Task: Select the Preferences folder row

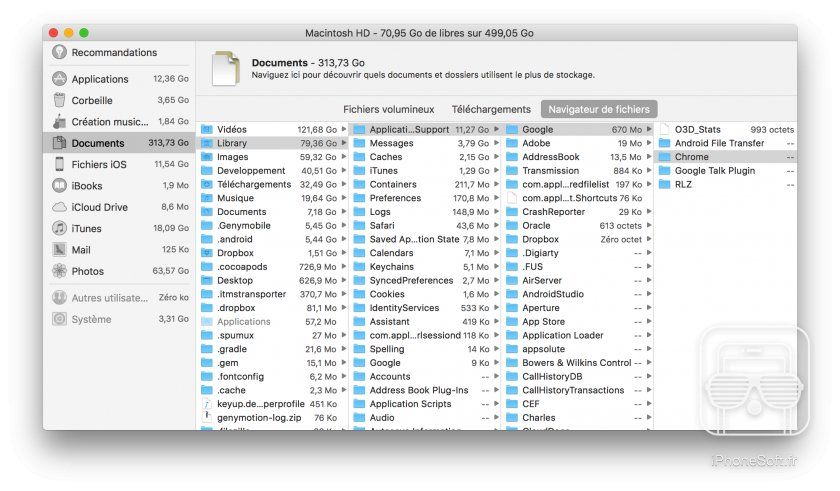Action: point(425,198)
